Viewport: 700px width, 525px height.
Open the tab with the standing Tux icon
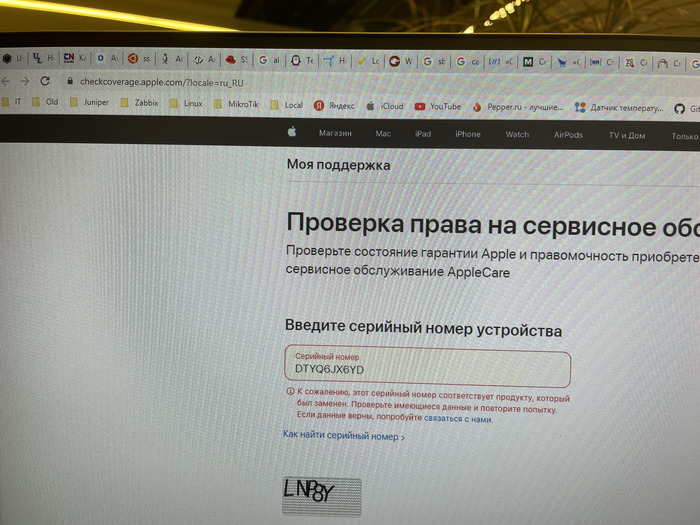[172, 59]
